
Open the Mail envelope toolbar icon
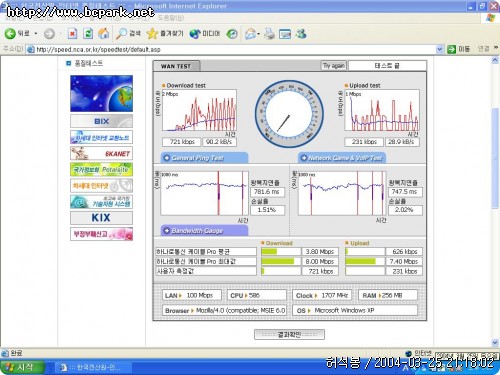pyautogui.click(x=250, y=34)
